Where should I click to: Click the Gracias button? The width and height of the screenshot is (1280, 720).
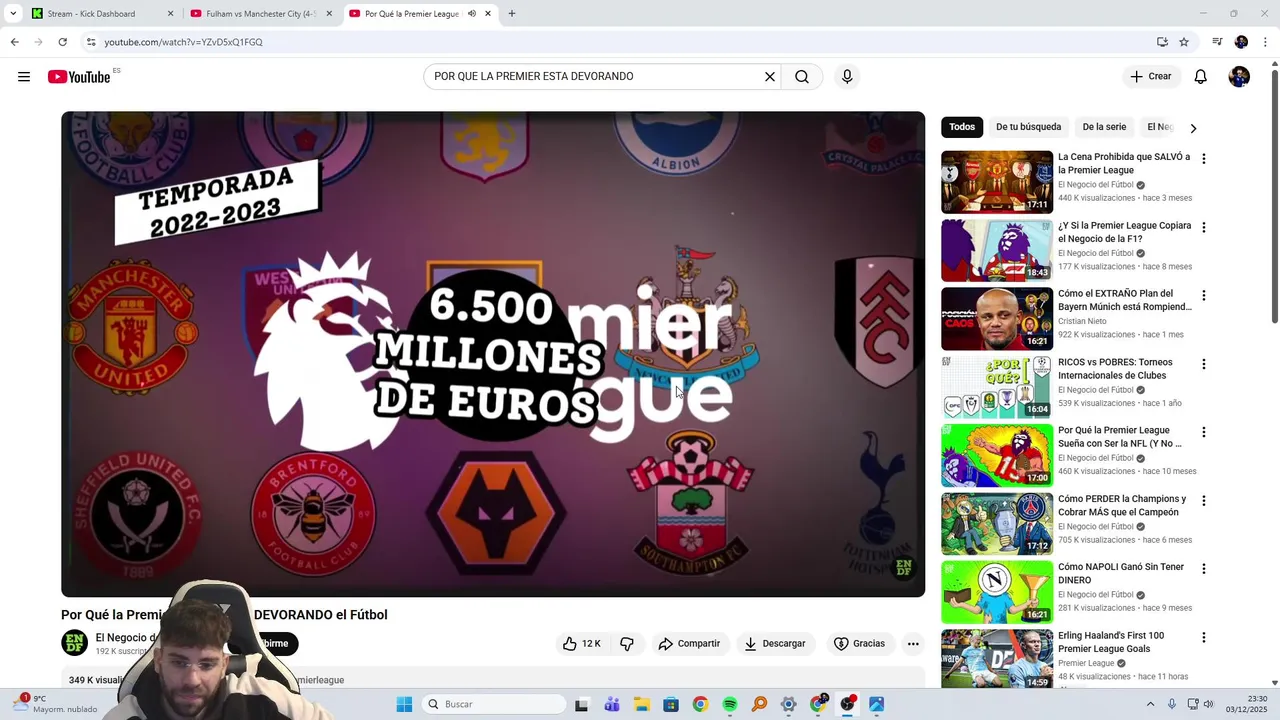coord(859,644)
